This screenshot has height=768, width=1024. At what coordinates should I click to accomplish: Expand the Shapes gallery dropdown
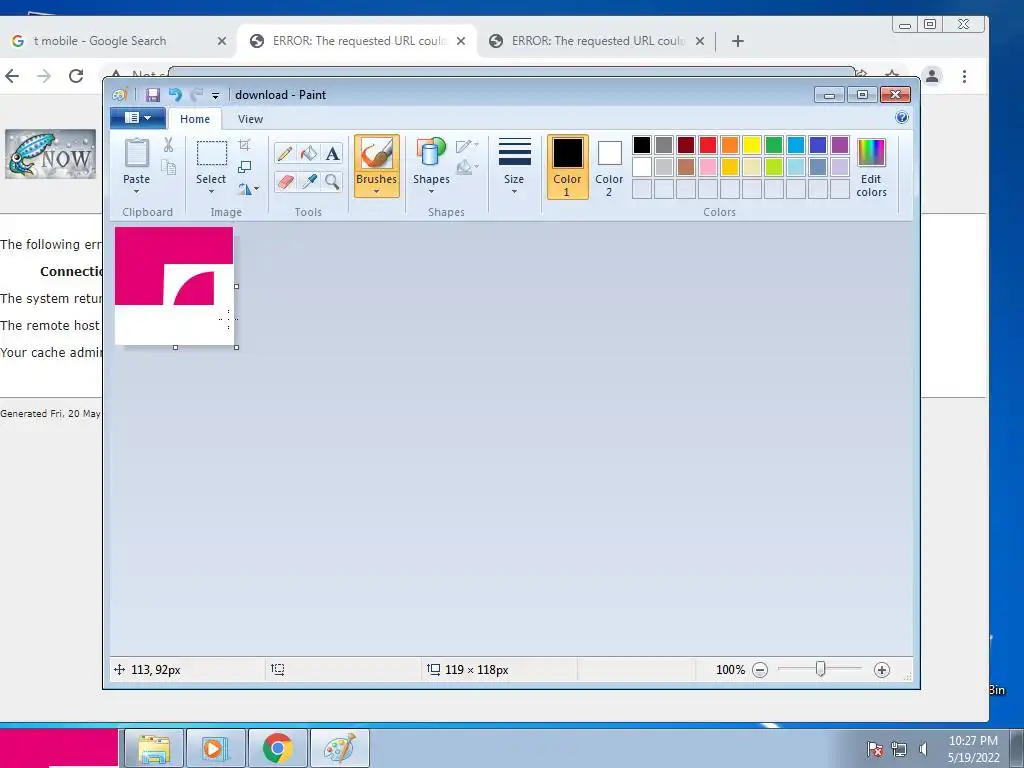tap(431, 191)
